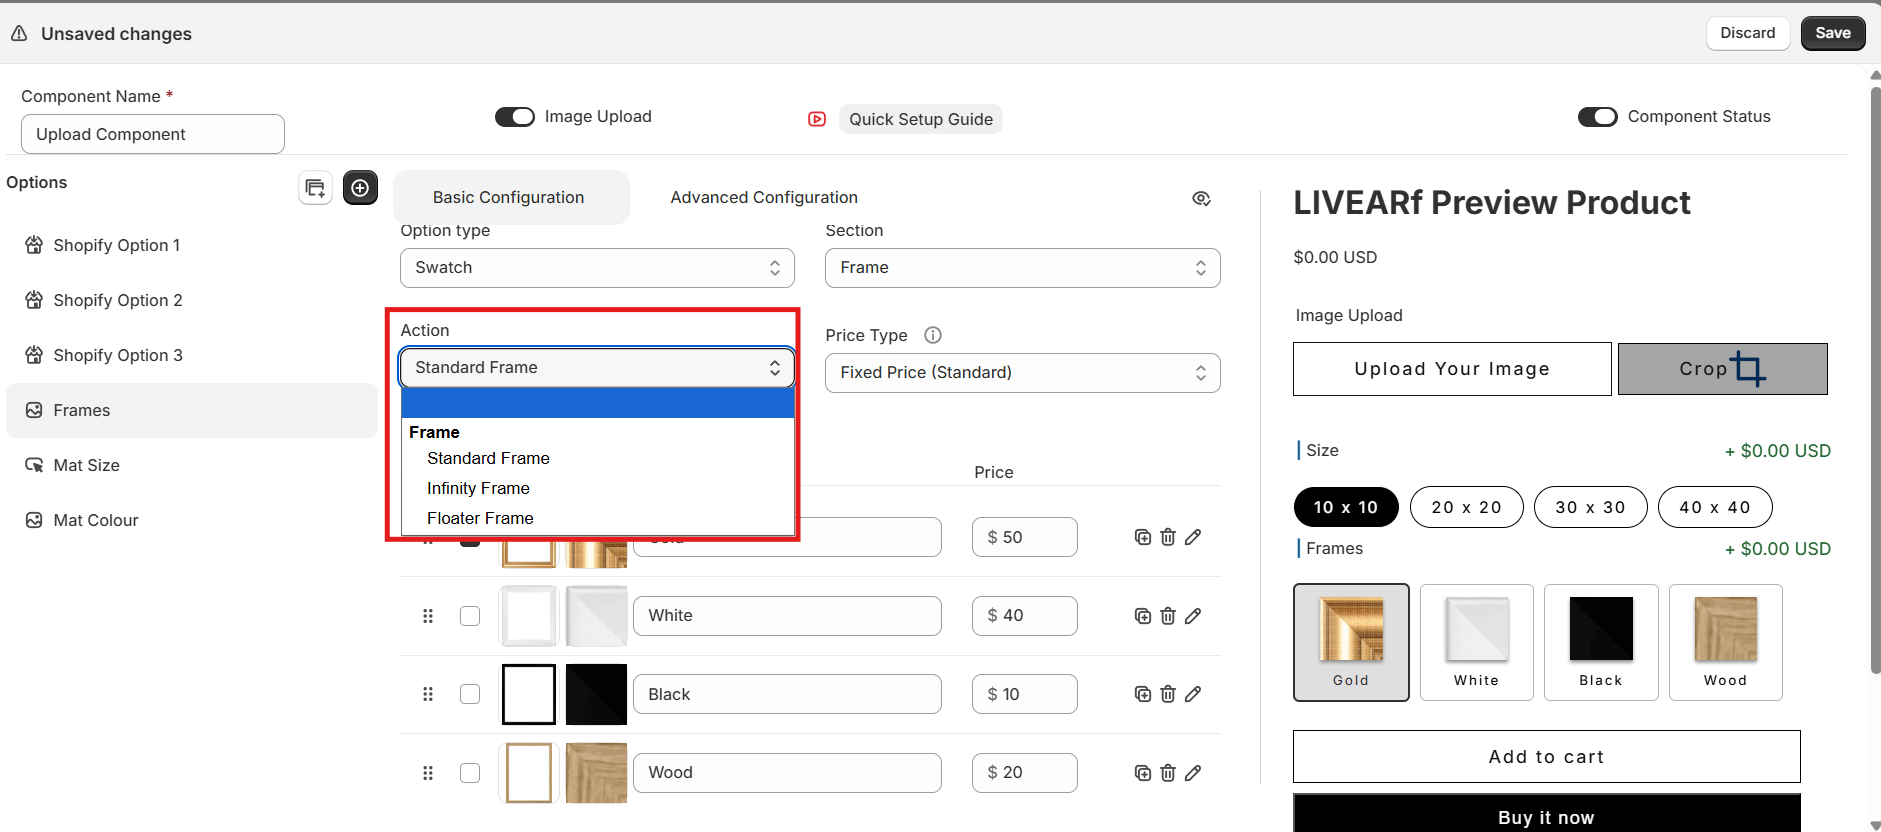Select the 40 x 40 size
The image size is (1881, 832).
click(x=1715, y=507)
